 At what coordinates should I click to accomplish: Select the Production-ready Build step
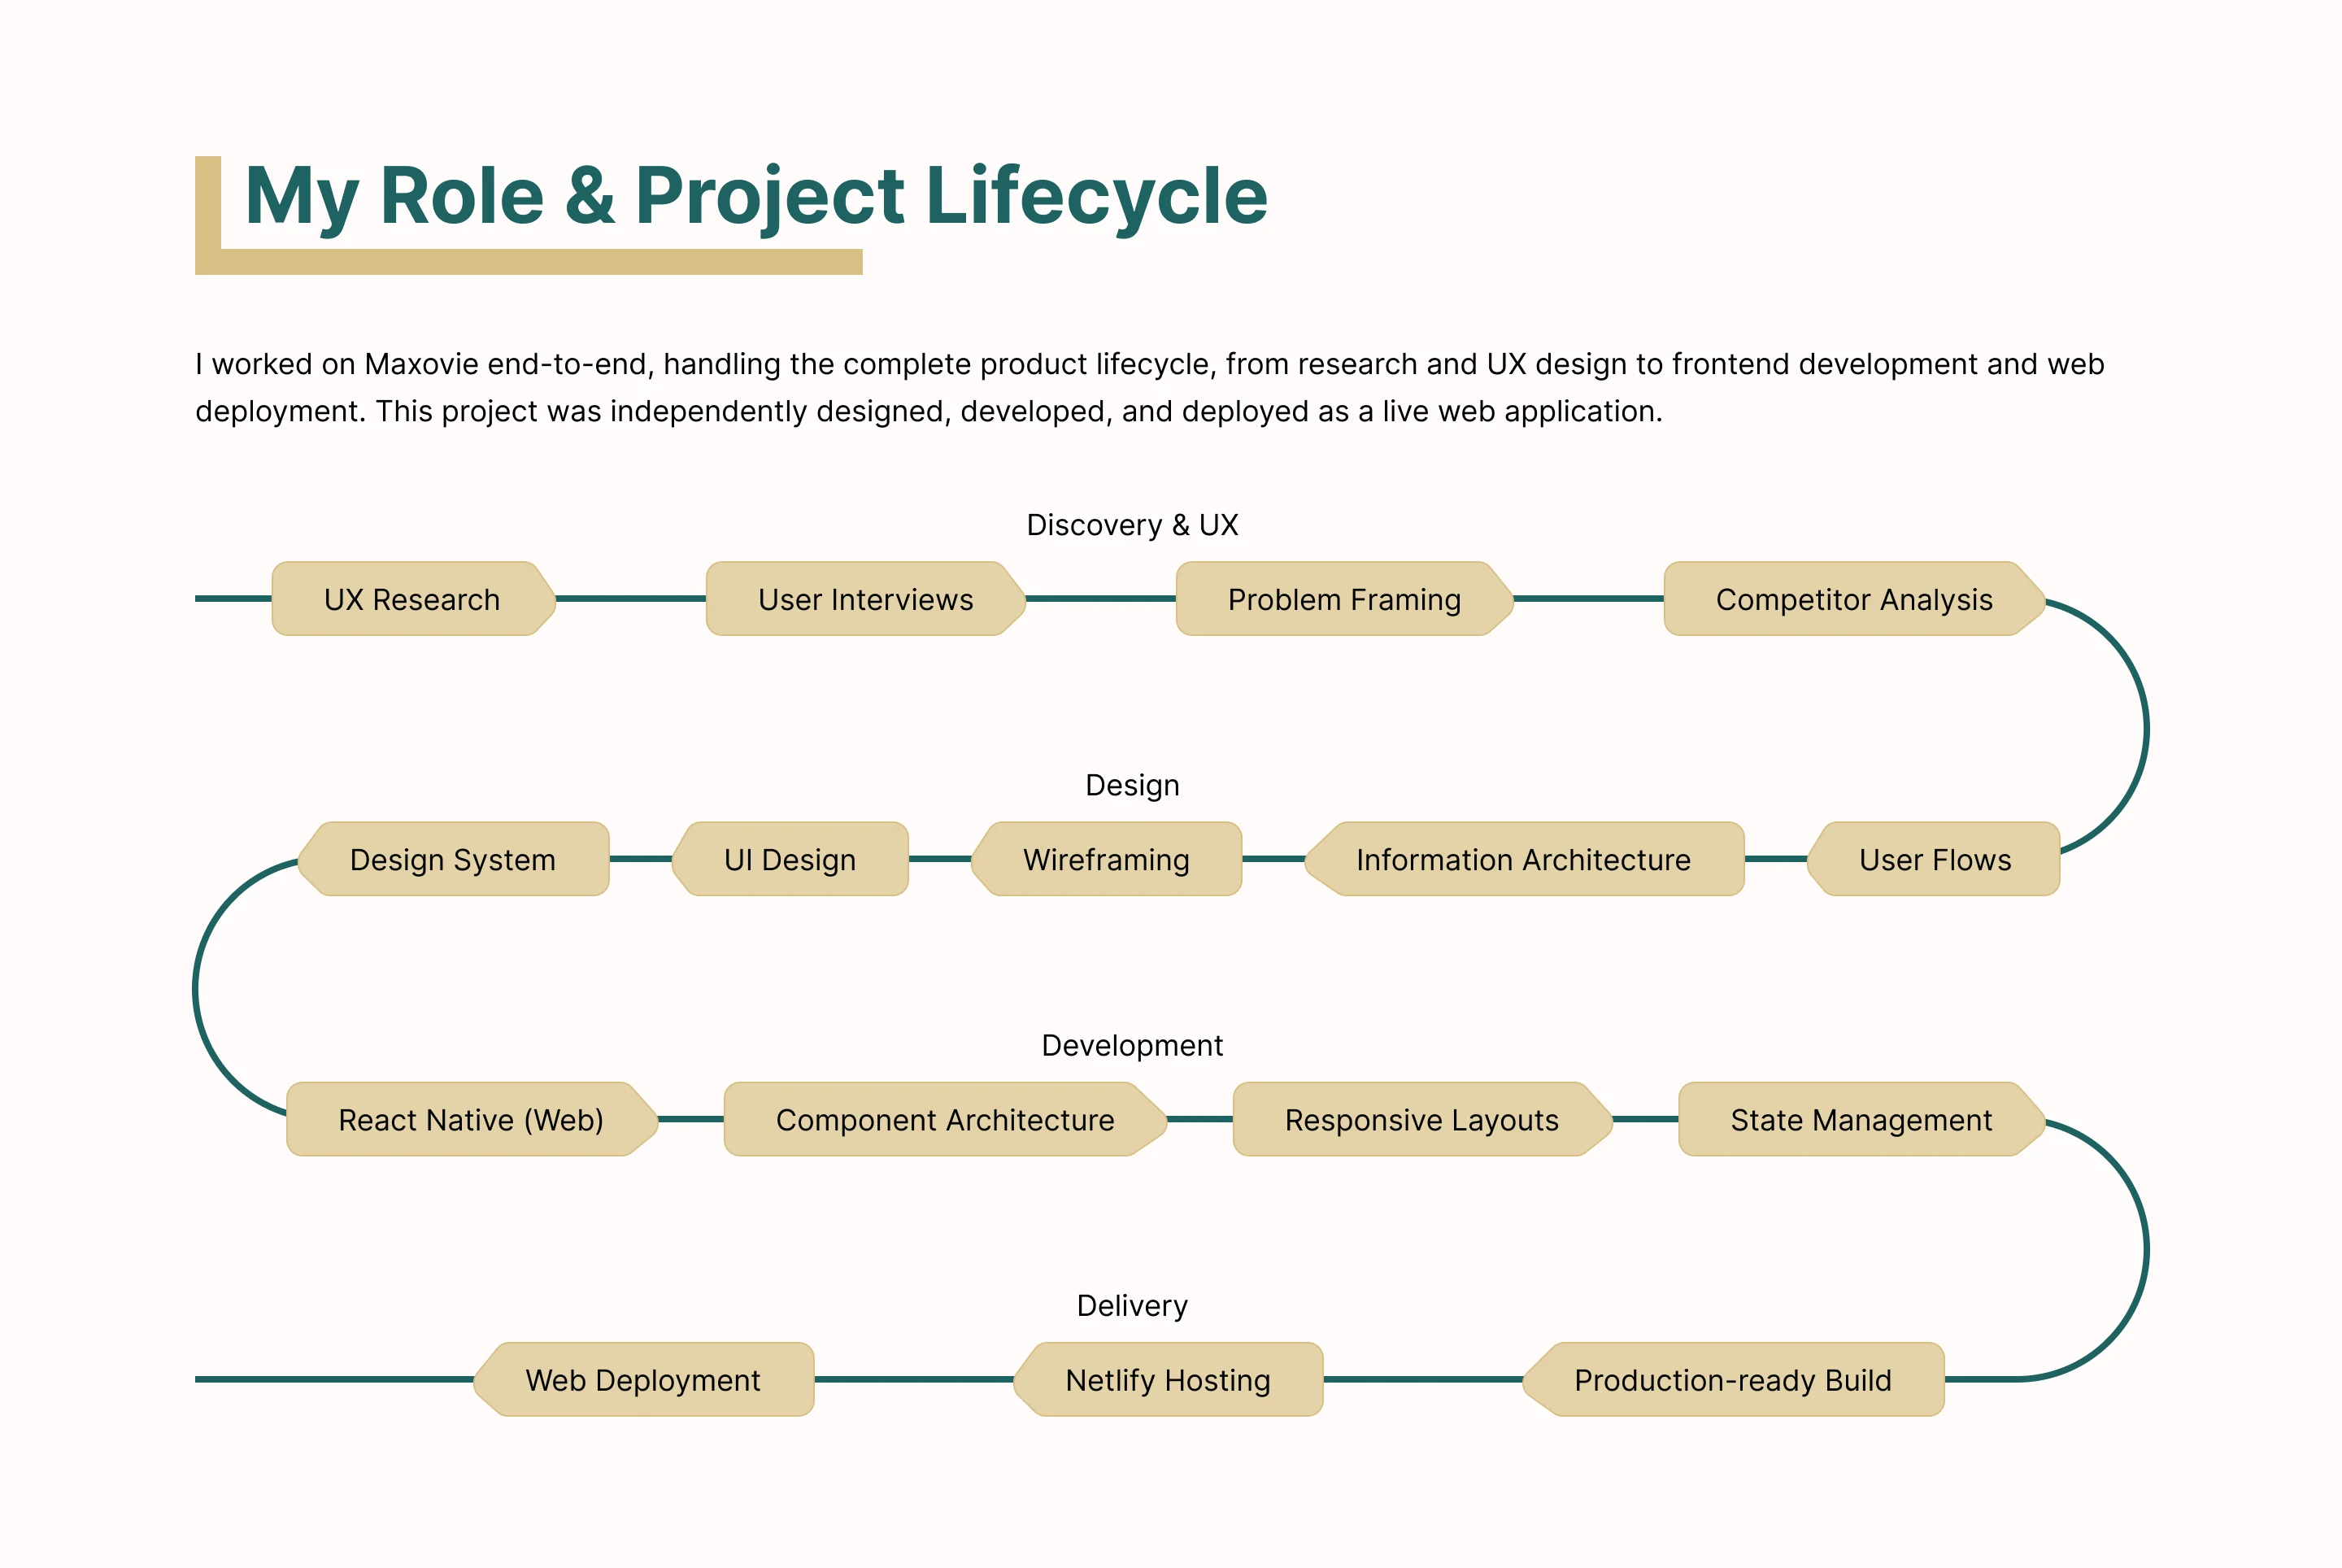point(1732,1379)
